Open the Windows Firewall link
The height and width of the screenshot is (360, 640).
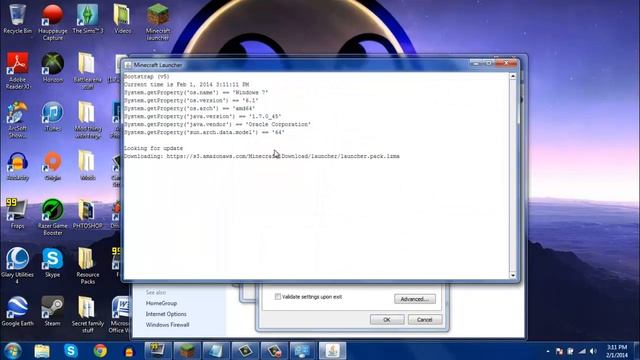tap(167, 325)
